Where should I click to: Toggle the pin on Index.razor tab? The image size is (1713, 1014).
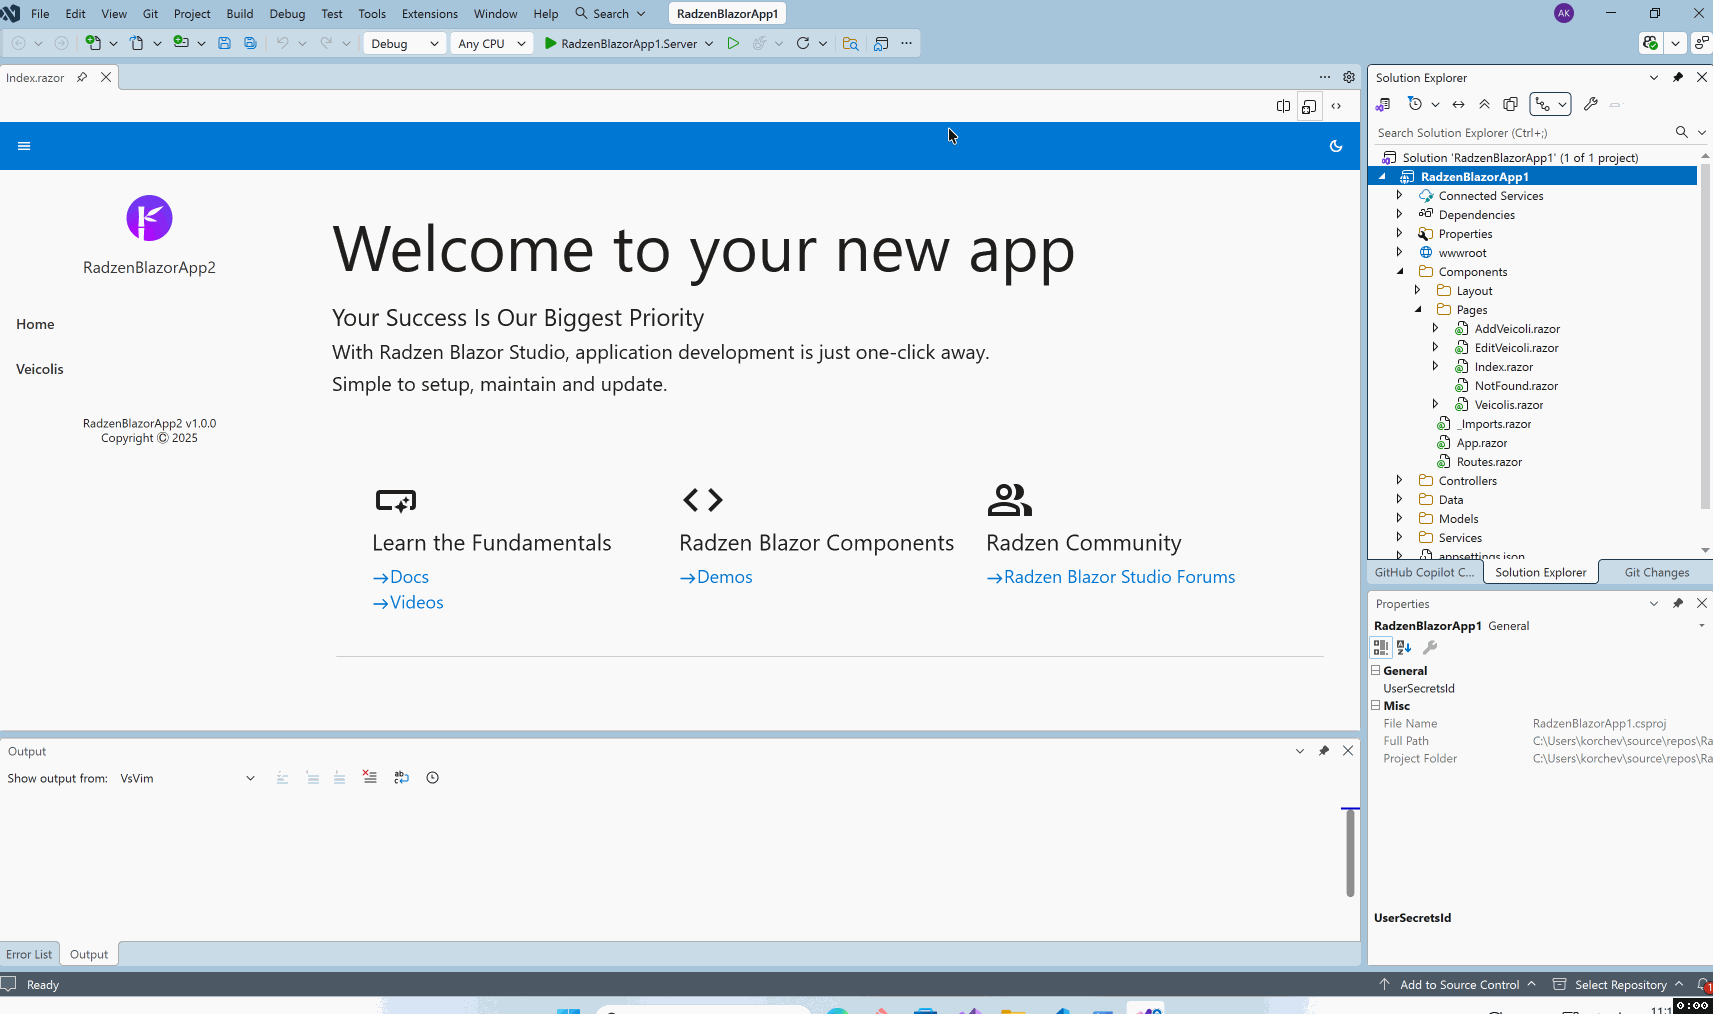point(82,77)
